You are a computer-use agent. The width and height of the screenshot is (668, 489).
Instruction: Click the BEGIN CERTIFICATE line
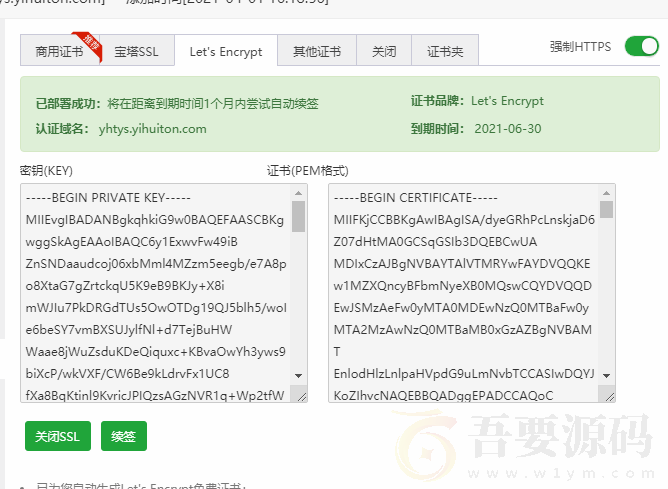(415, 198)
